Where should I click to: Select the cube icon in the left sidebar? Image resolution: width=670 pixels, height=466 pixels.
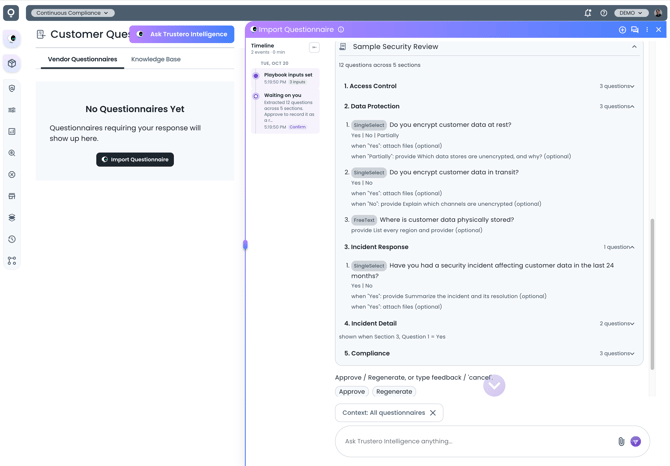point(12,63)
